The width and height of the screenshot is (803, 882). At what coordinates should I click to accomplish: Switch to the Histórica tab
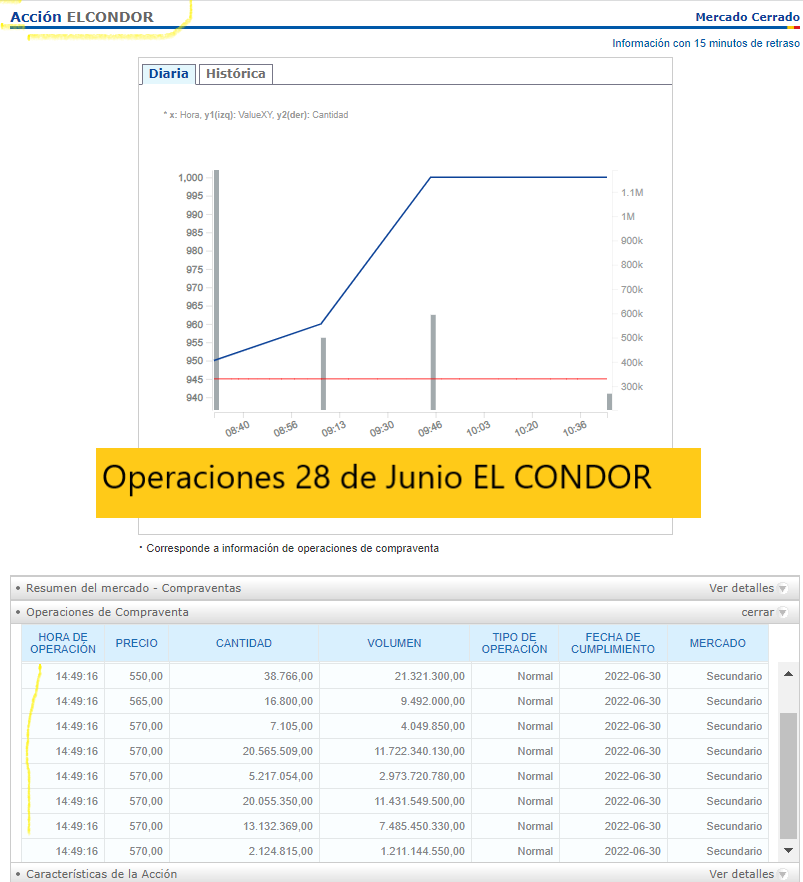coord(234,73)
